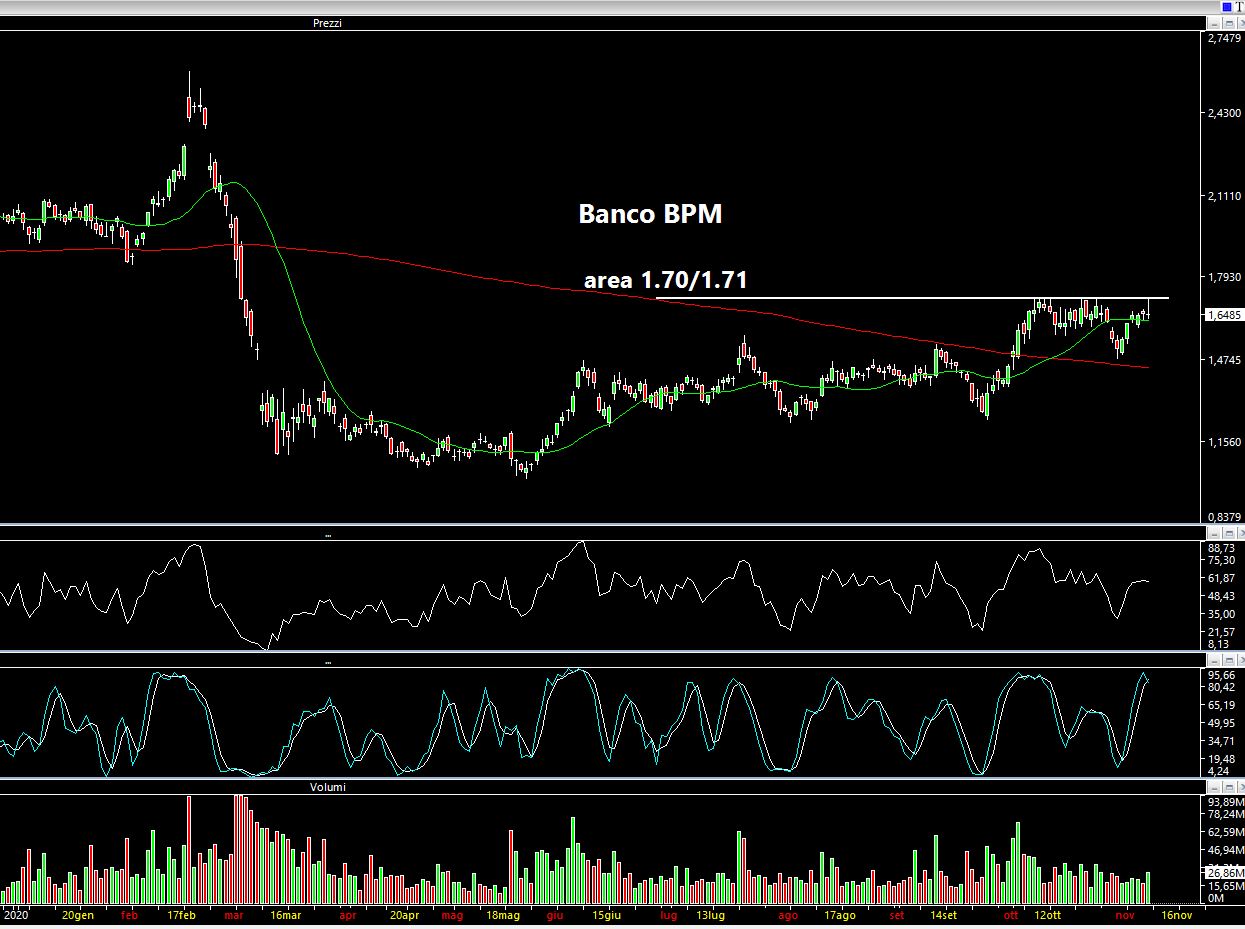The height and width of the screenshot is (929, 1245).
Task: Click the current price marker 1,6485
Action: coord(1224,315)
